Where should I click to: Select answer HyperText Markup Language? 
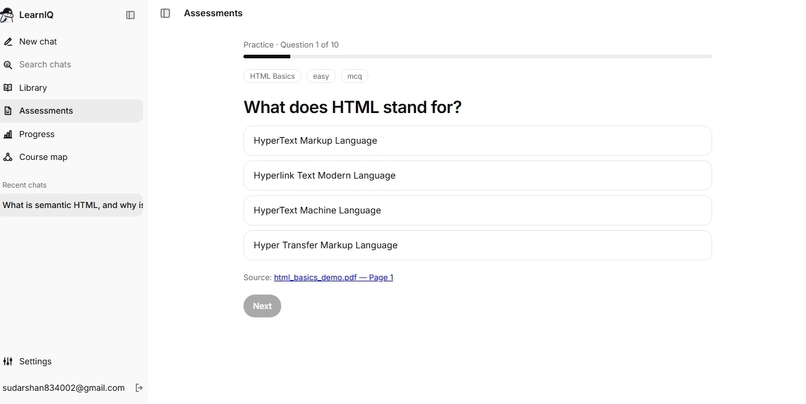(x=478, y=141)
